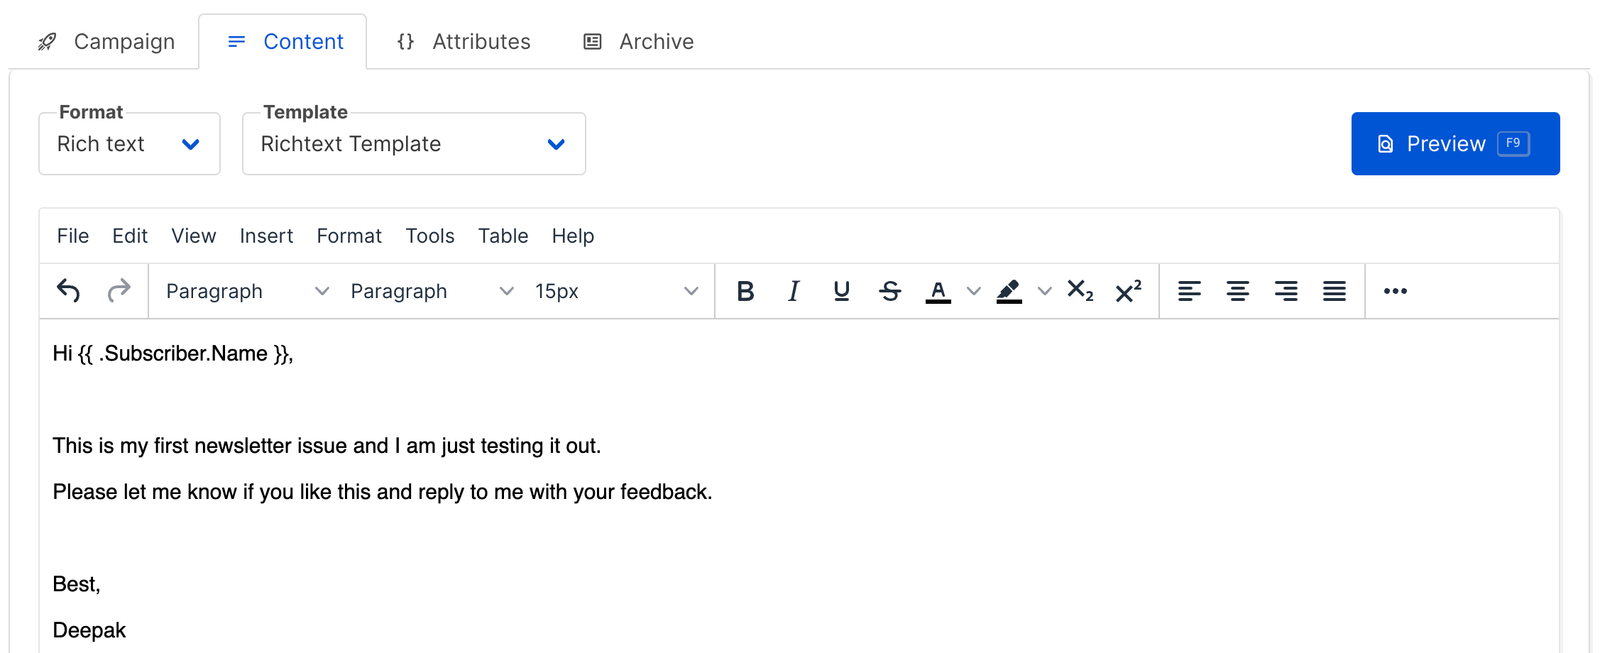
Task: Open the text color picker arrow
Action: tap(973, 291)
